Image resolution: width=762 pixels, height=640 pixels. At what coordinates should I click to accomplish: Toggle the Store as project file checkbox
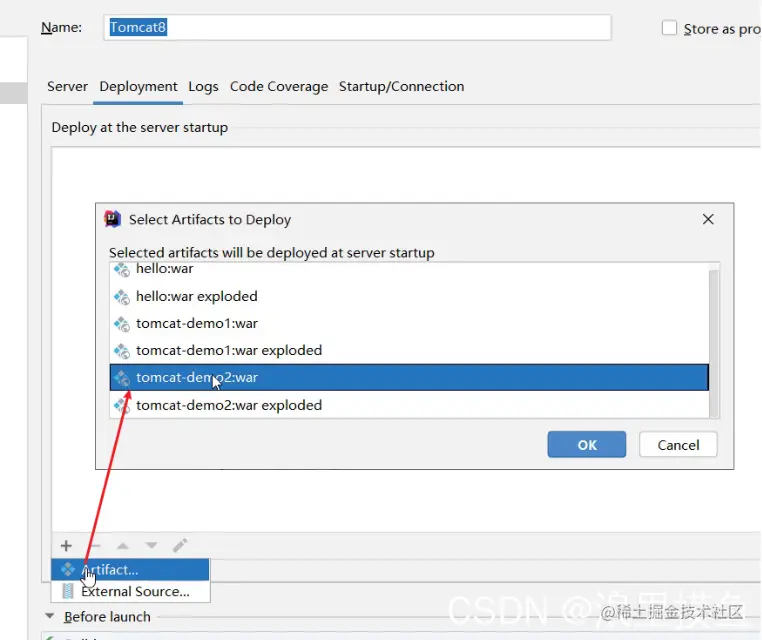coord(669,28)
